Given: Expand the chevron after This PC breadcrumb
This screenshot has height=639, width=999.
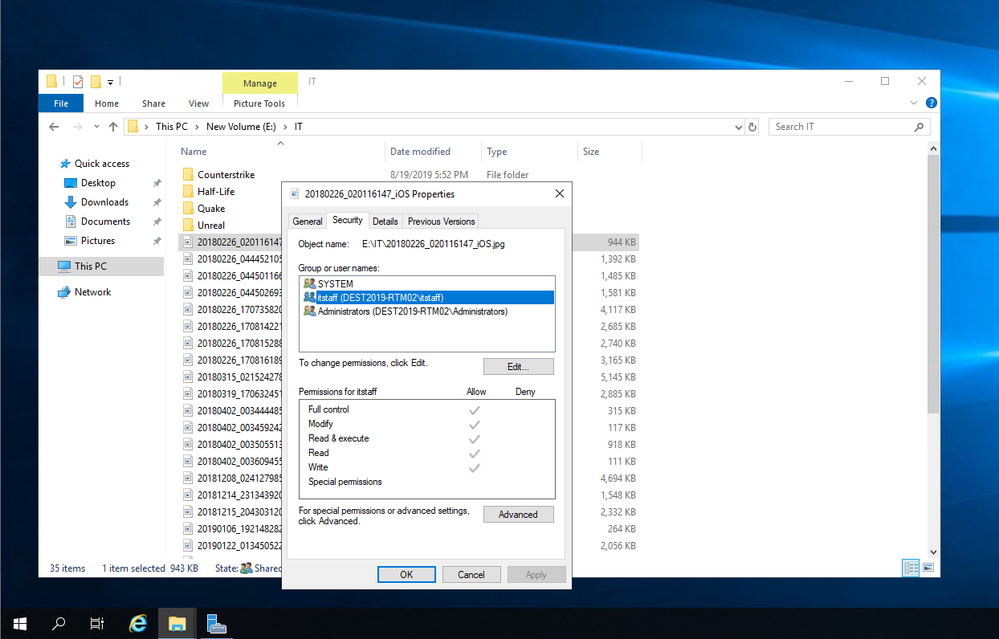Looking at the screenshot, I should pos(197,127).
